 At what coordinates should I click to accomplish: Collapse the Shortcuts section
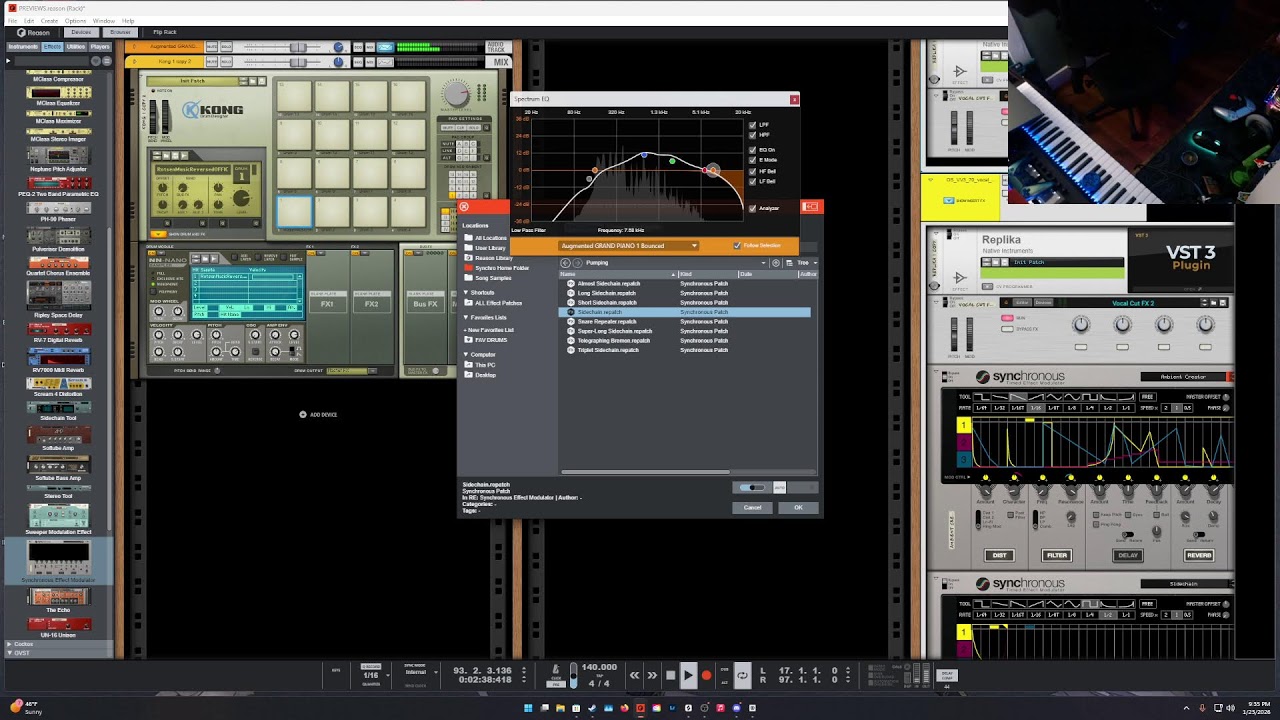point(466,292)
